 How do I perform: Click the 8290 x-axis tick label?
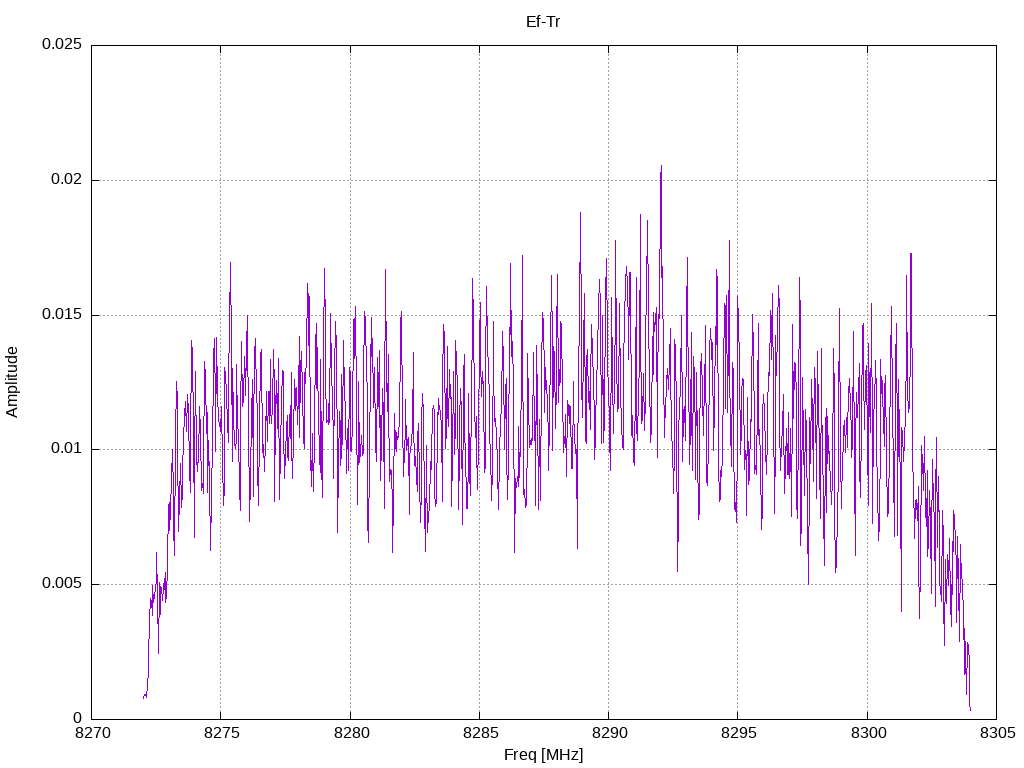tap(610, 733)
